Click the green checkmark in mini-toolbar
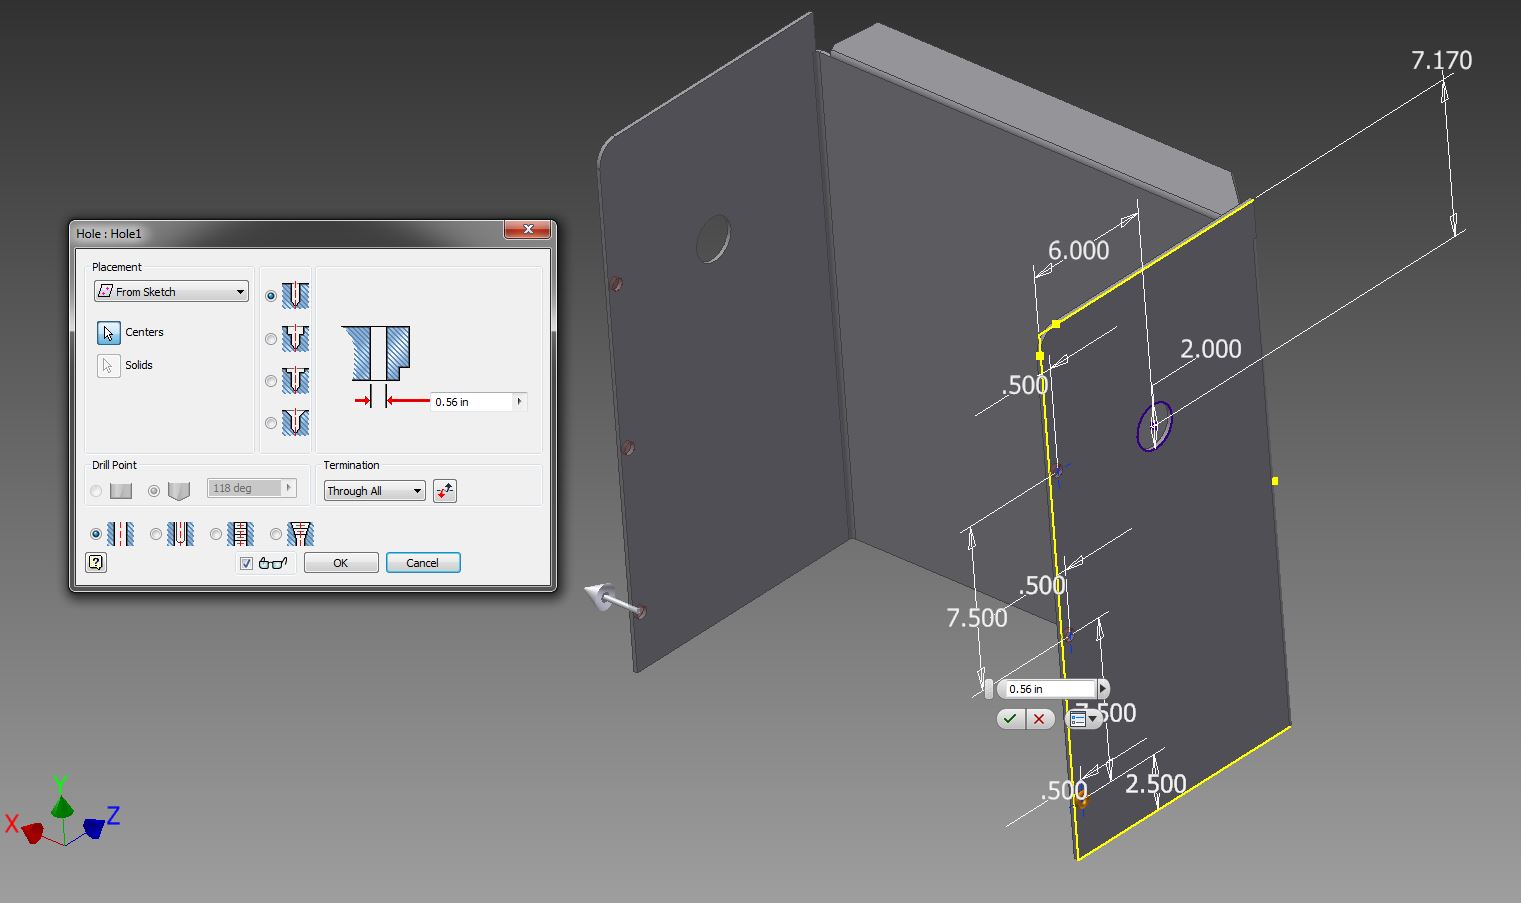The width and height of the screenshot is (1521, 903). (x=1010, y=718)
